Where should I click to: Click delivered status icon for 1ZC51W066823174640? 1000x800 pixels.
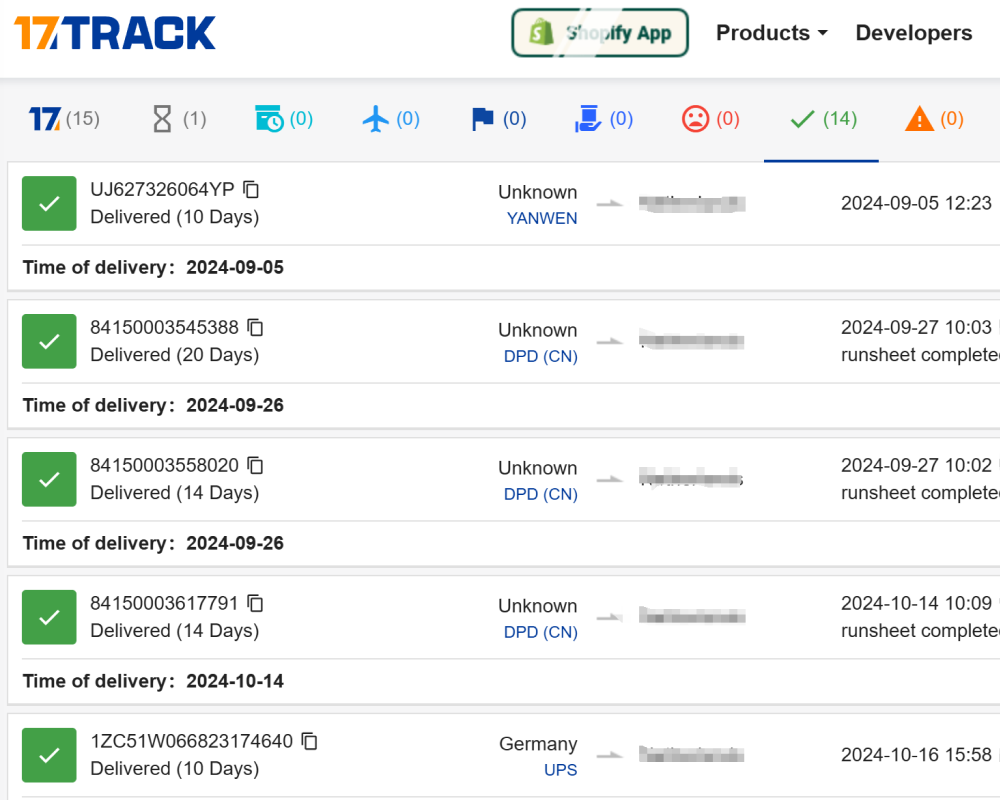[49, 755]
